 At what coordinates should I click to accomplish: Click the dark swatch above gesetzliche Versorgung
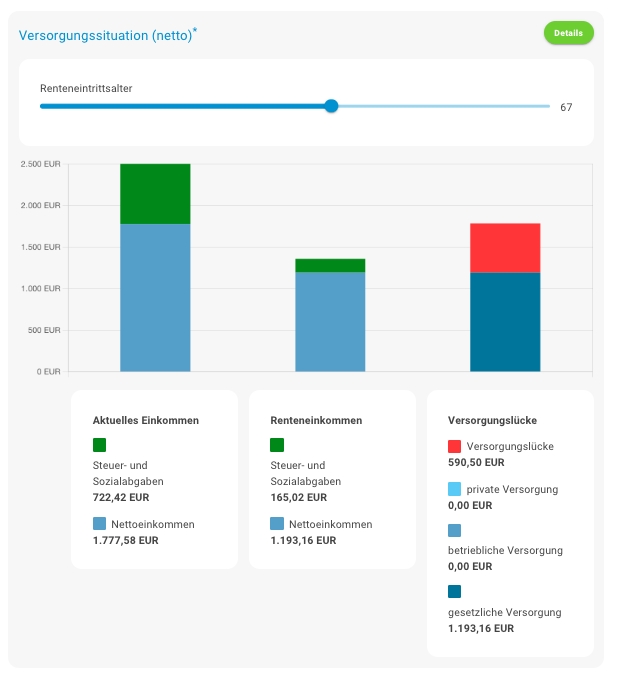click(455, 592)
